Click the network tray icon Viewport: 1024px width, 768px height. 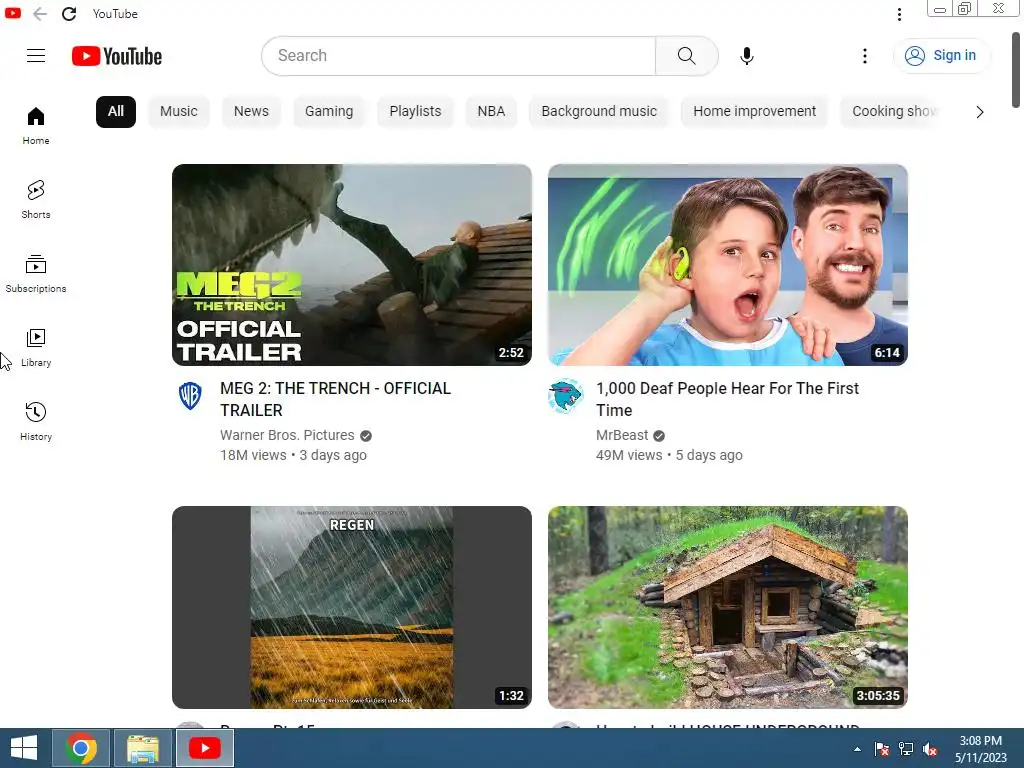click(906, 749)
